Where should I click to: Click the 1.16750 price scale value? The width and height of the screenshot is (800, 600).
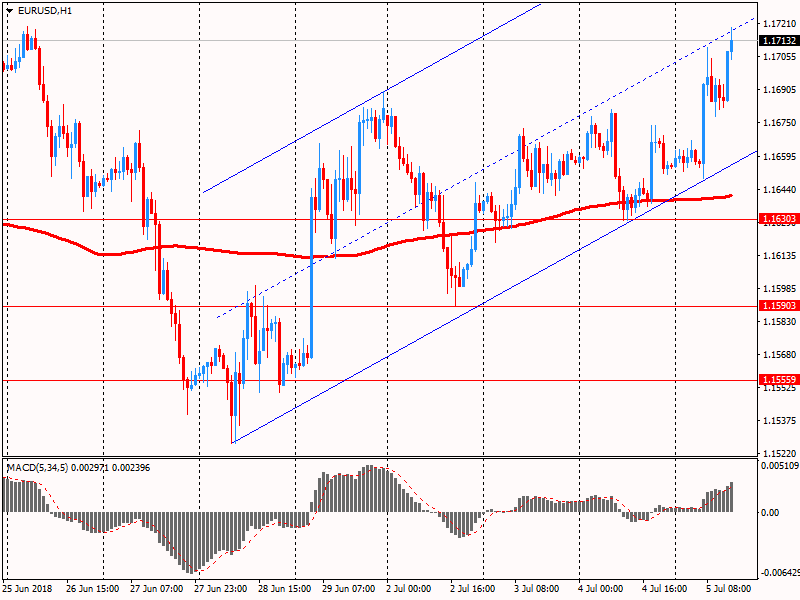pyautogui.click(x=780, y=123)
